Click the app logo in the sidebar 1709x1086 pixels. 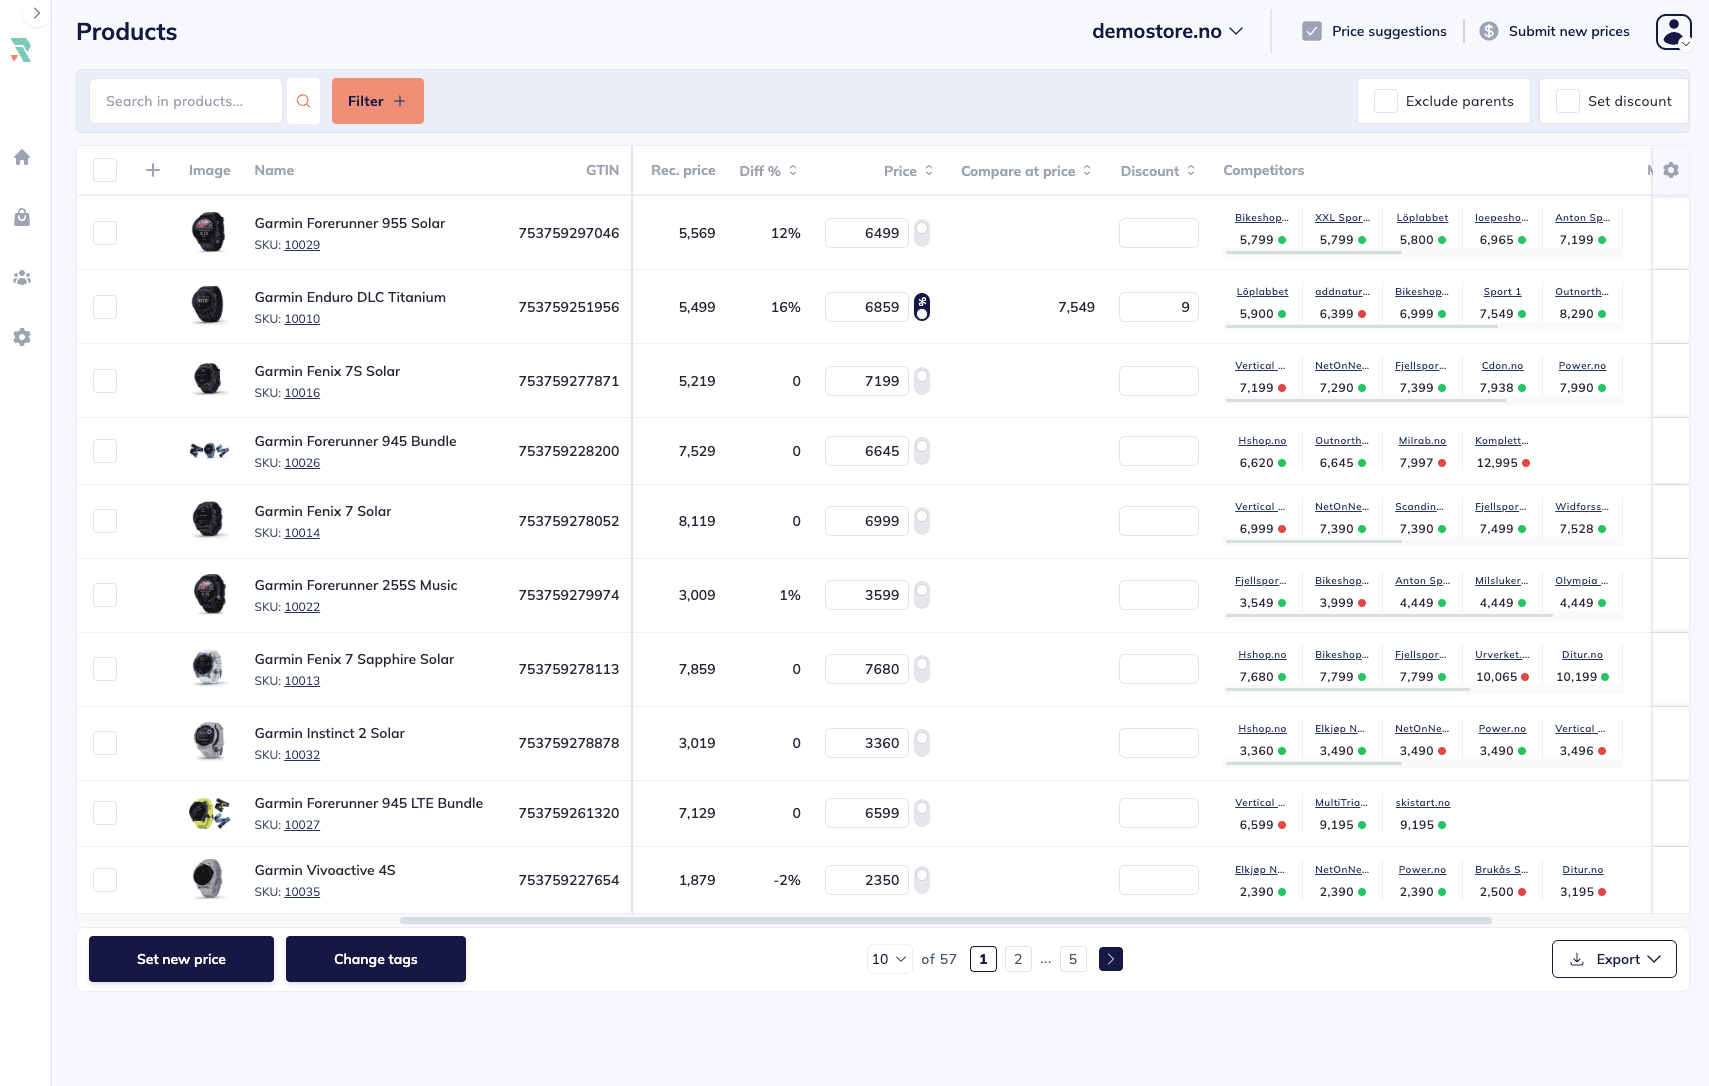click(x=21, y=50)
